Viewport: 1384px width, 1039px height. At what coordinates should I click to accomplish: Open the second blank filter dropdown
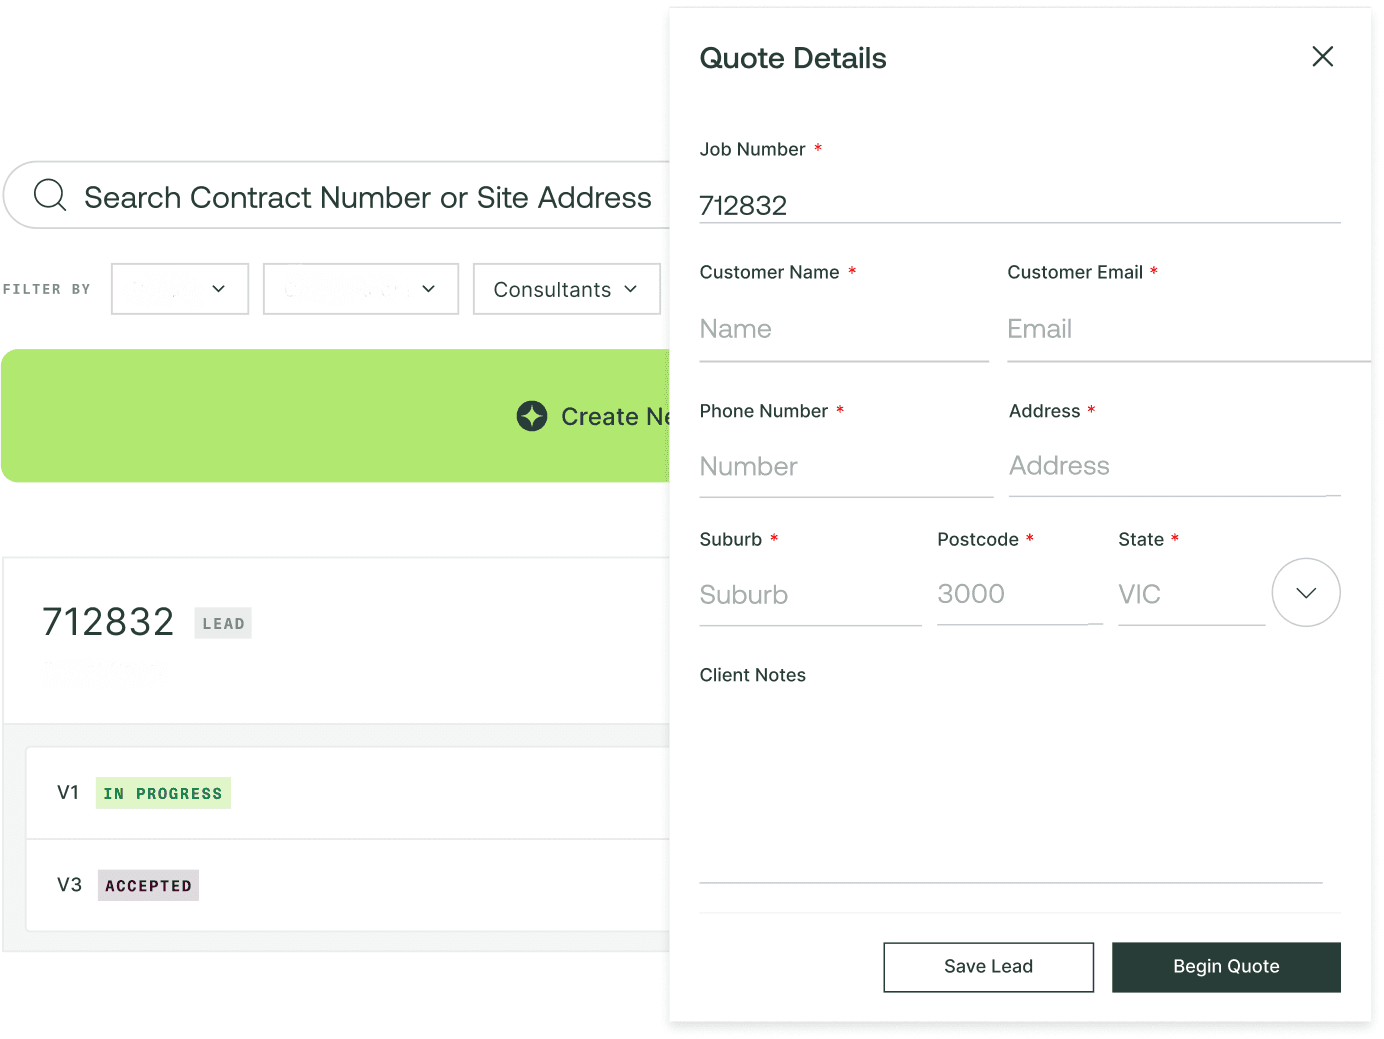(360, 289)
